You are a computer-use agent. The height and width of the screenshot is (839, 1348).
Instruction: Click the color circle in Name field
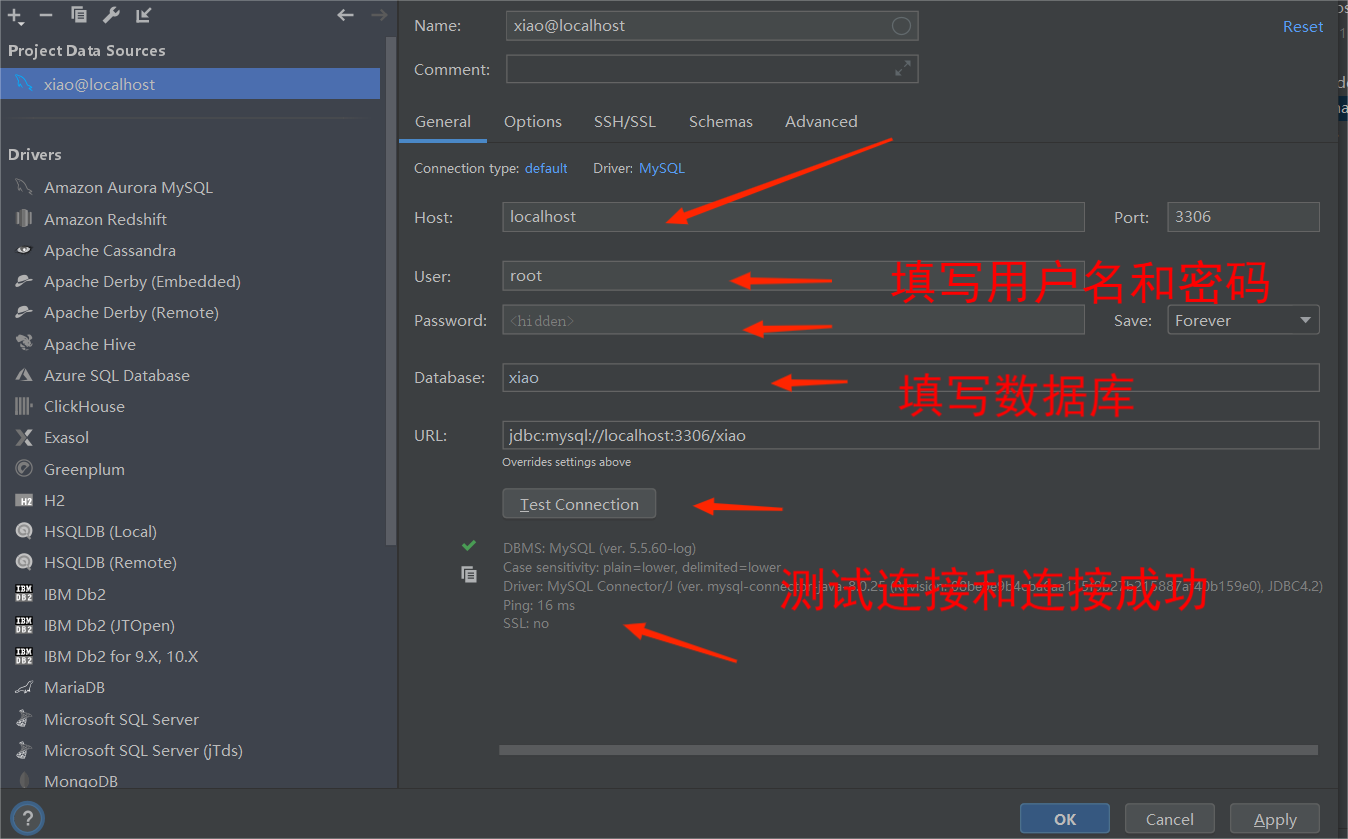point(901,26)
